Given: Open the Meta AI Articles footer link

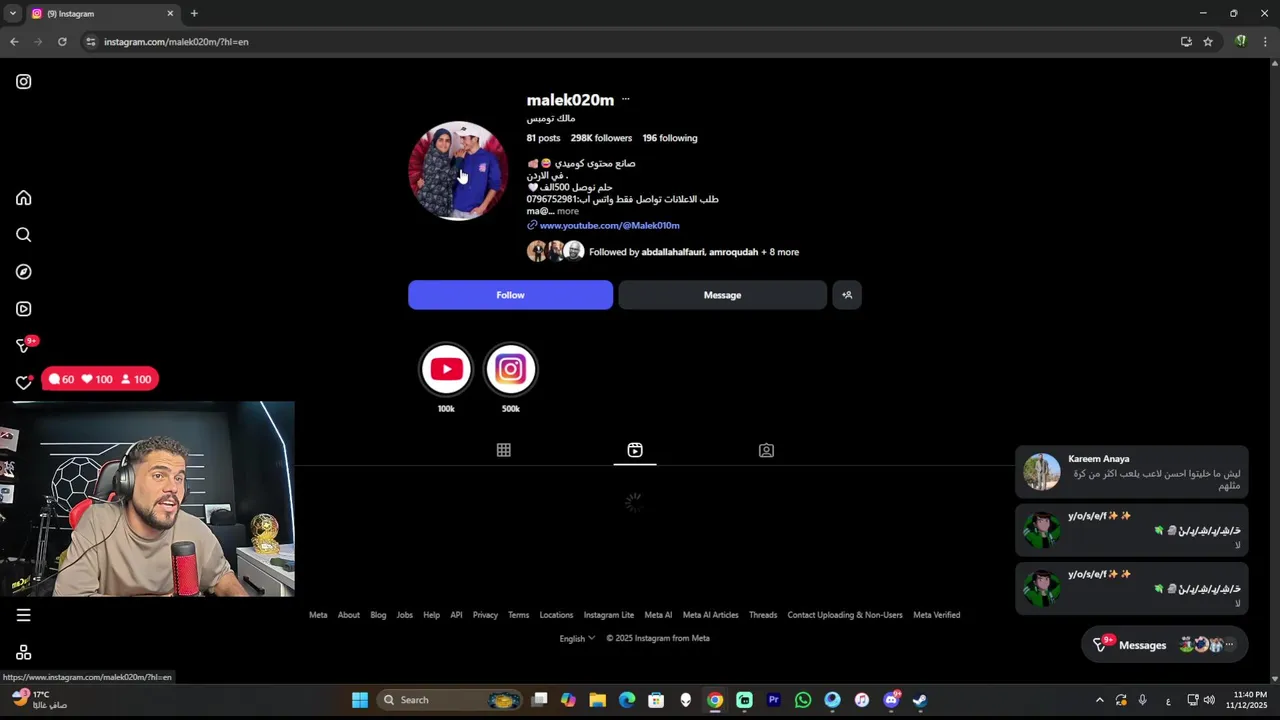Looking at the screenshot, I should point(710,615).
